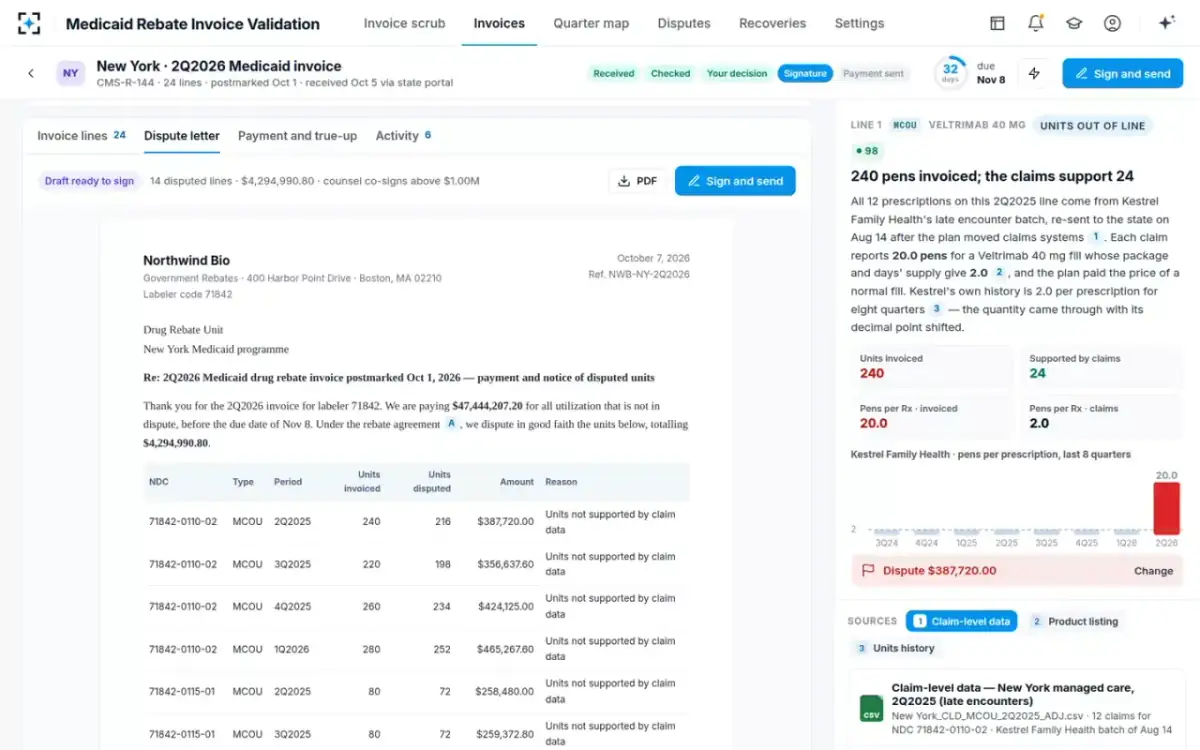The width and height of the screenshot is (1200, 750).
Task: Click the Dispute $387,720.00 banner
Action: pos(1017,571)
